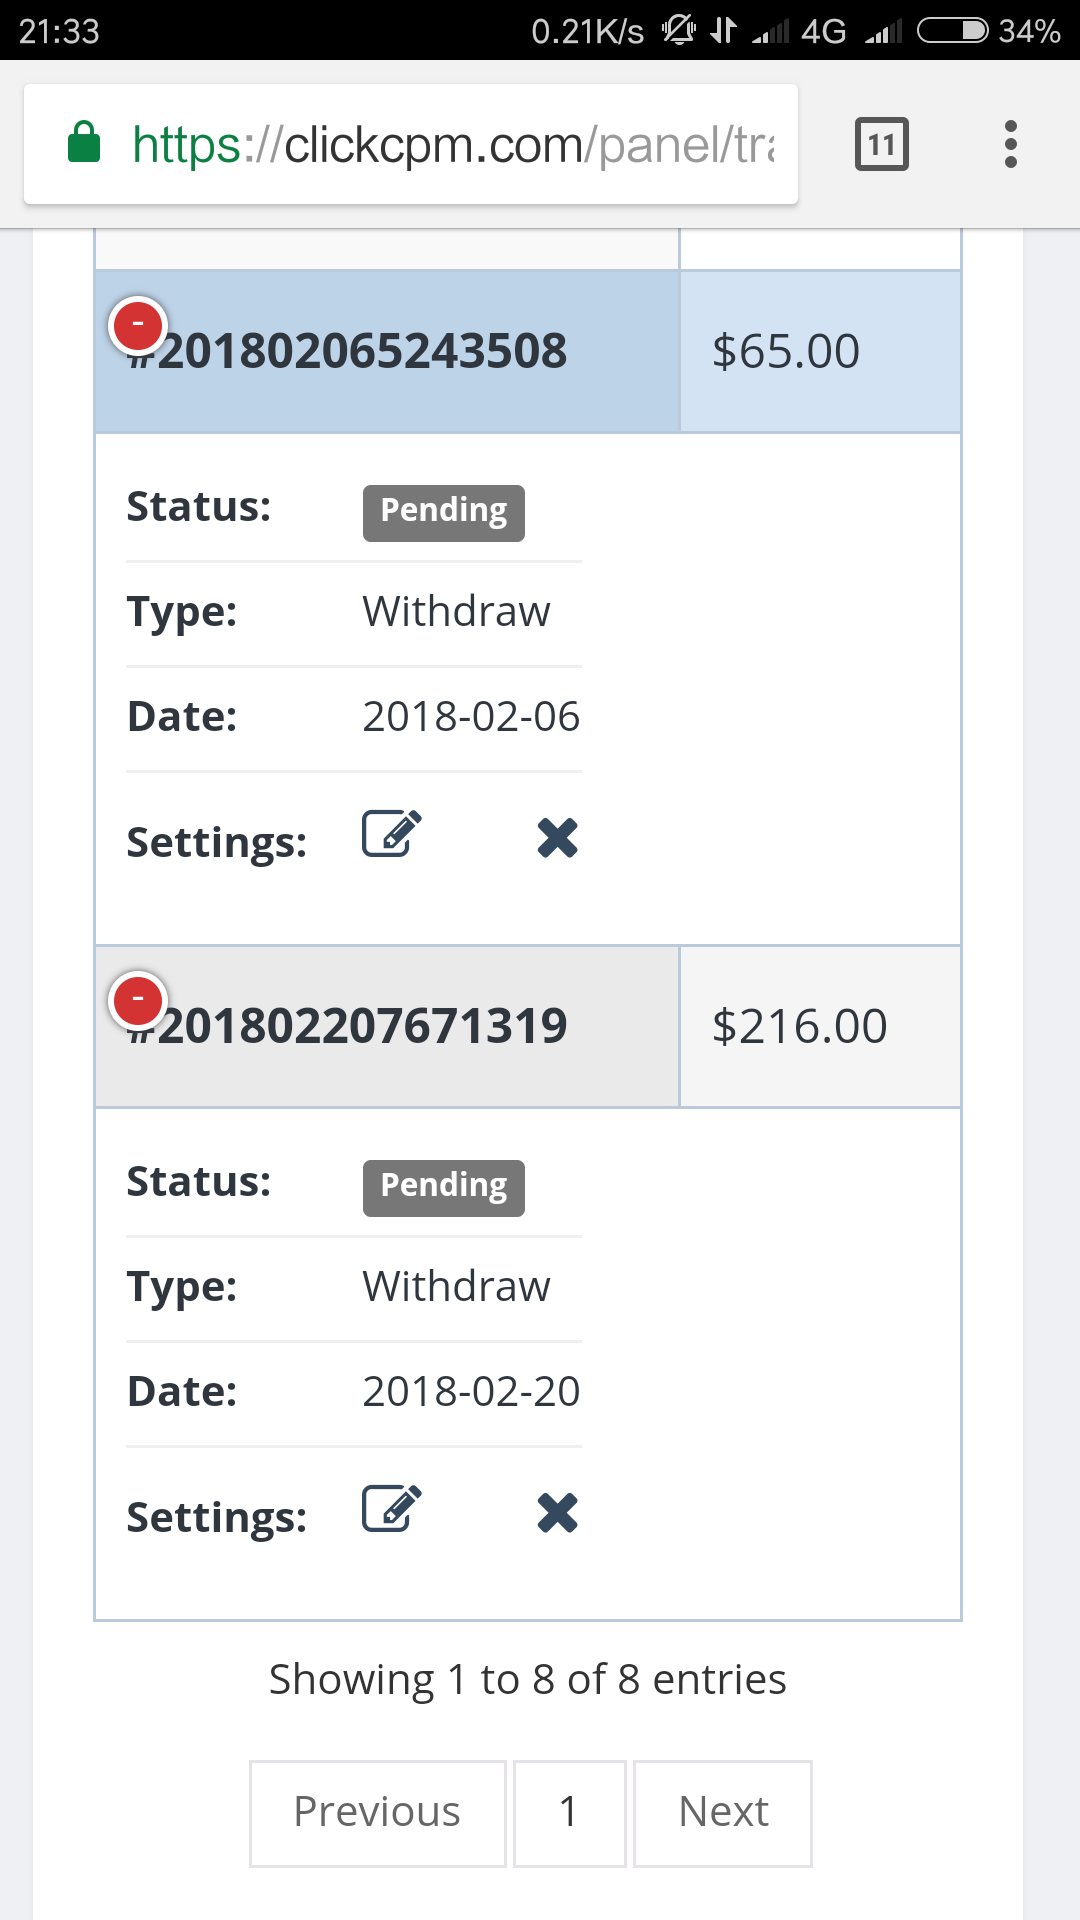Tap the $65.00 amount cell

820,351
